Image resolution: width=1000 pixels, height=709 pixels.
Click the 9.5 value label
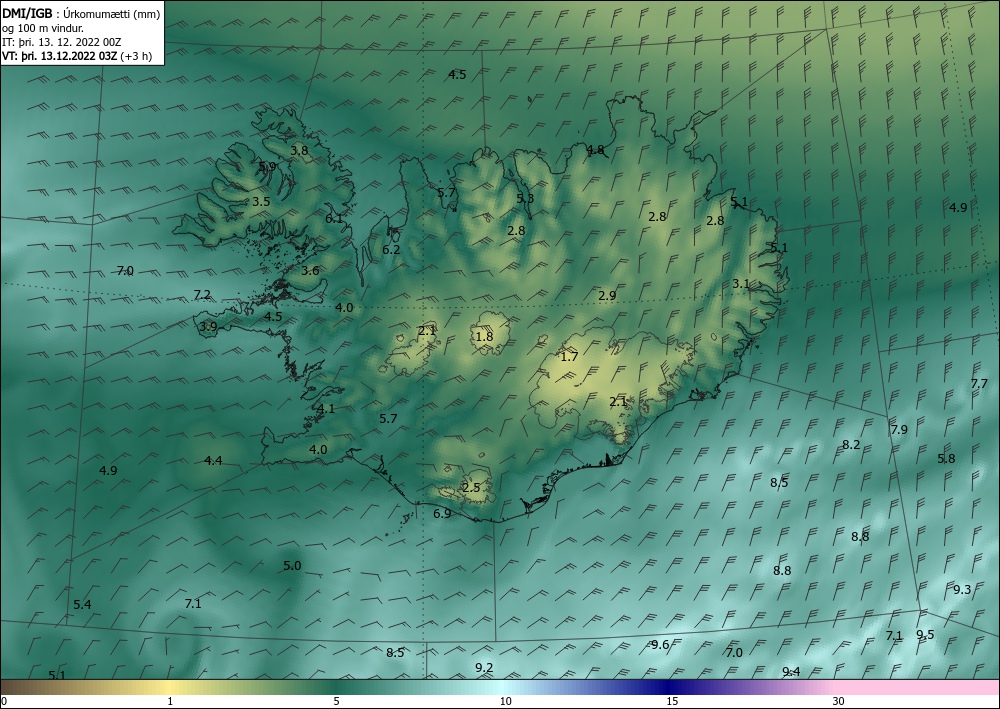click(x=925, y=634)
